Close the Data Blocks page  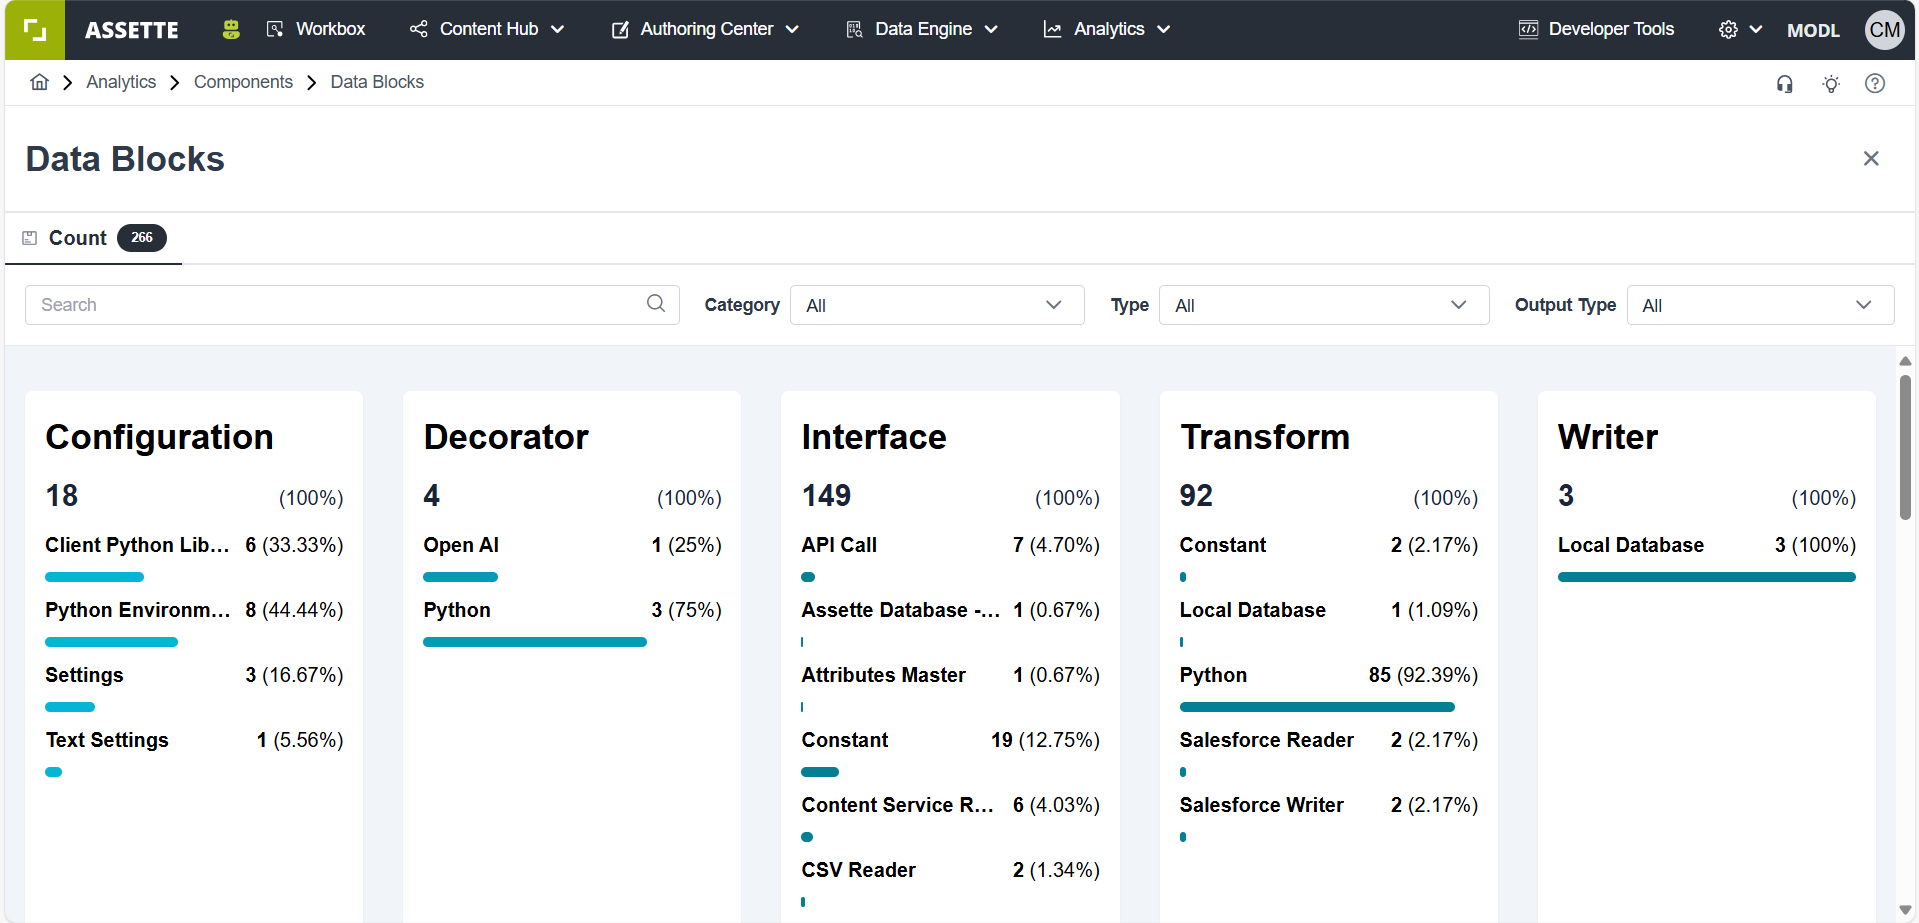[1871, 158]
